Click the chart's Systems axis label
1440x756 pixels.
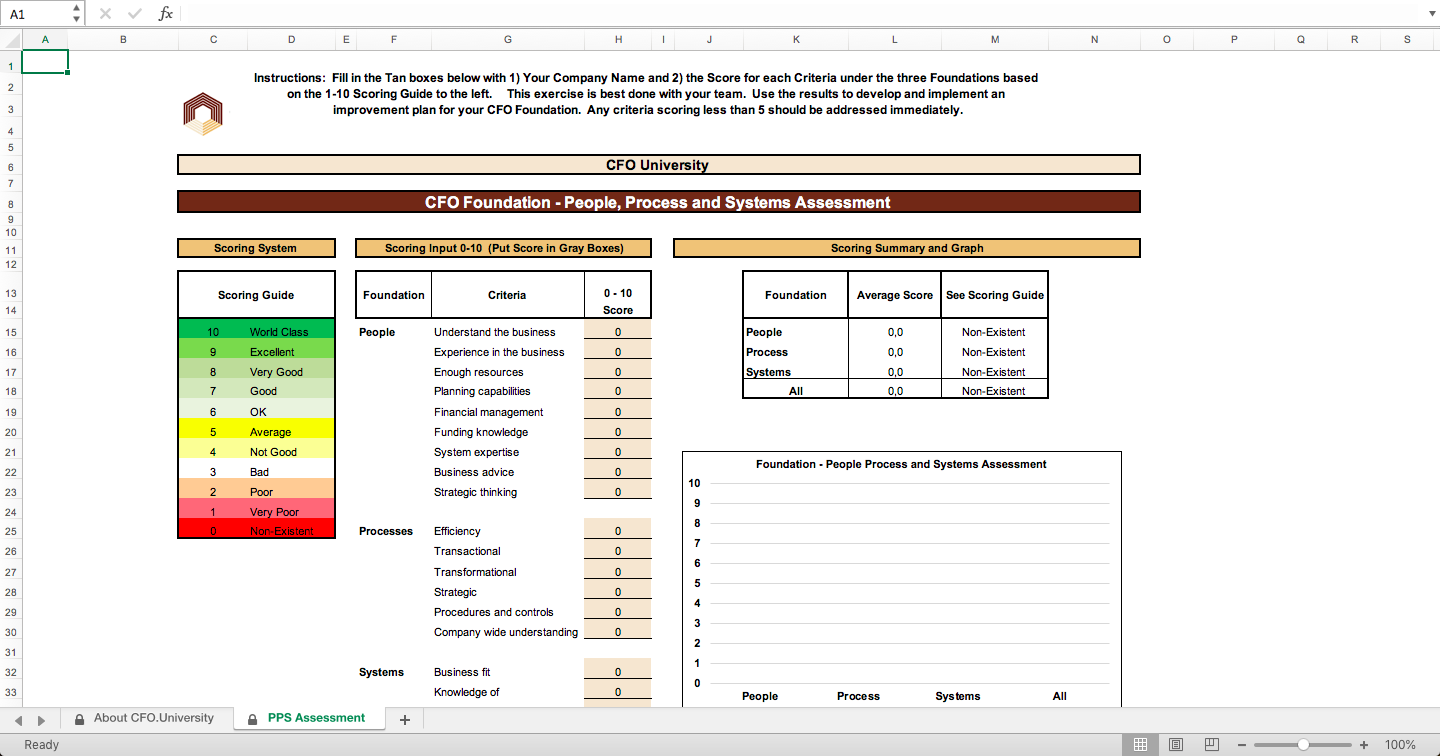(x=958, y=696)
